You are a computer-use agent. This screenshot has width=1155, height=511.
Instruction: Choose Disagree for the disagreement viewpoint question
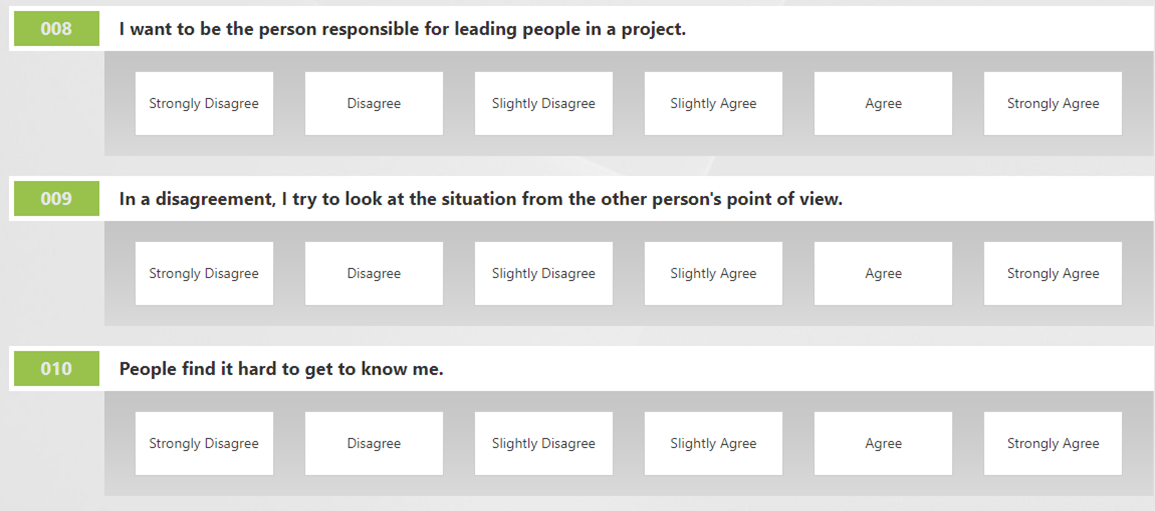click(374, 273)
